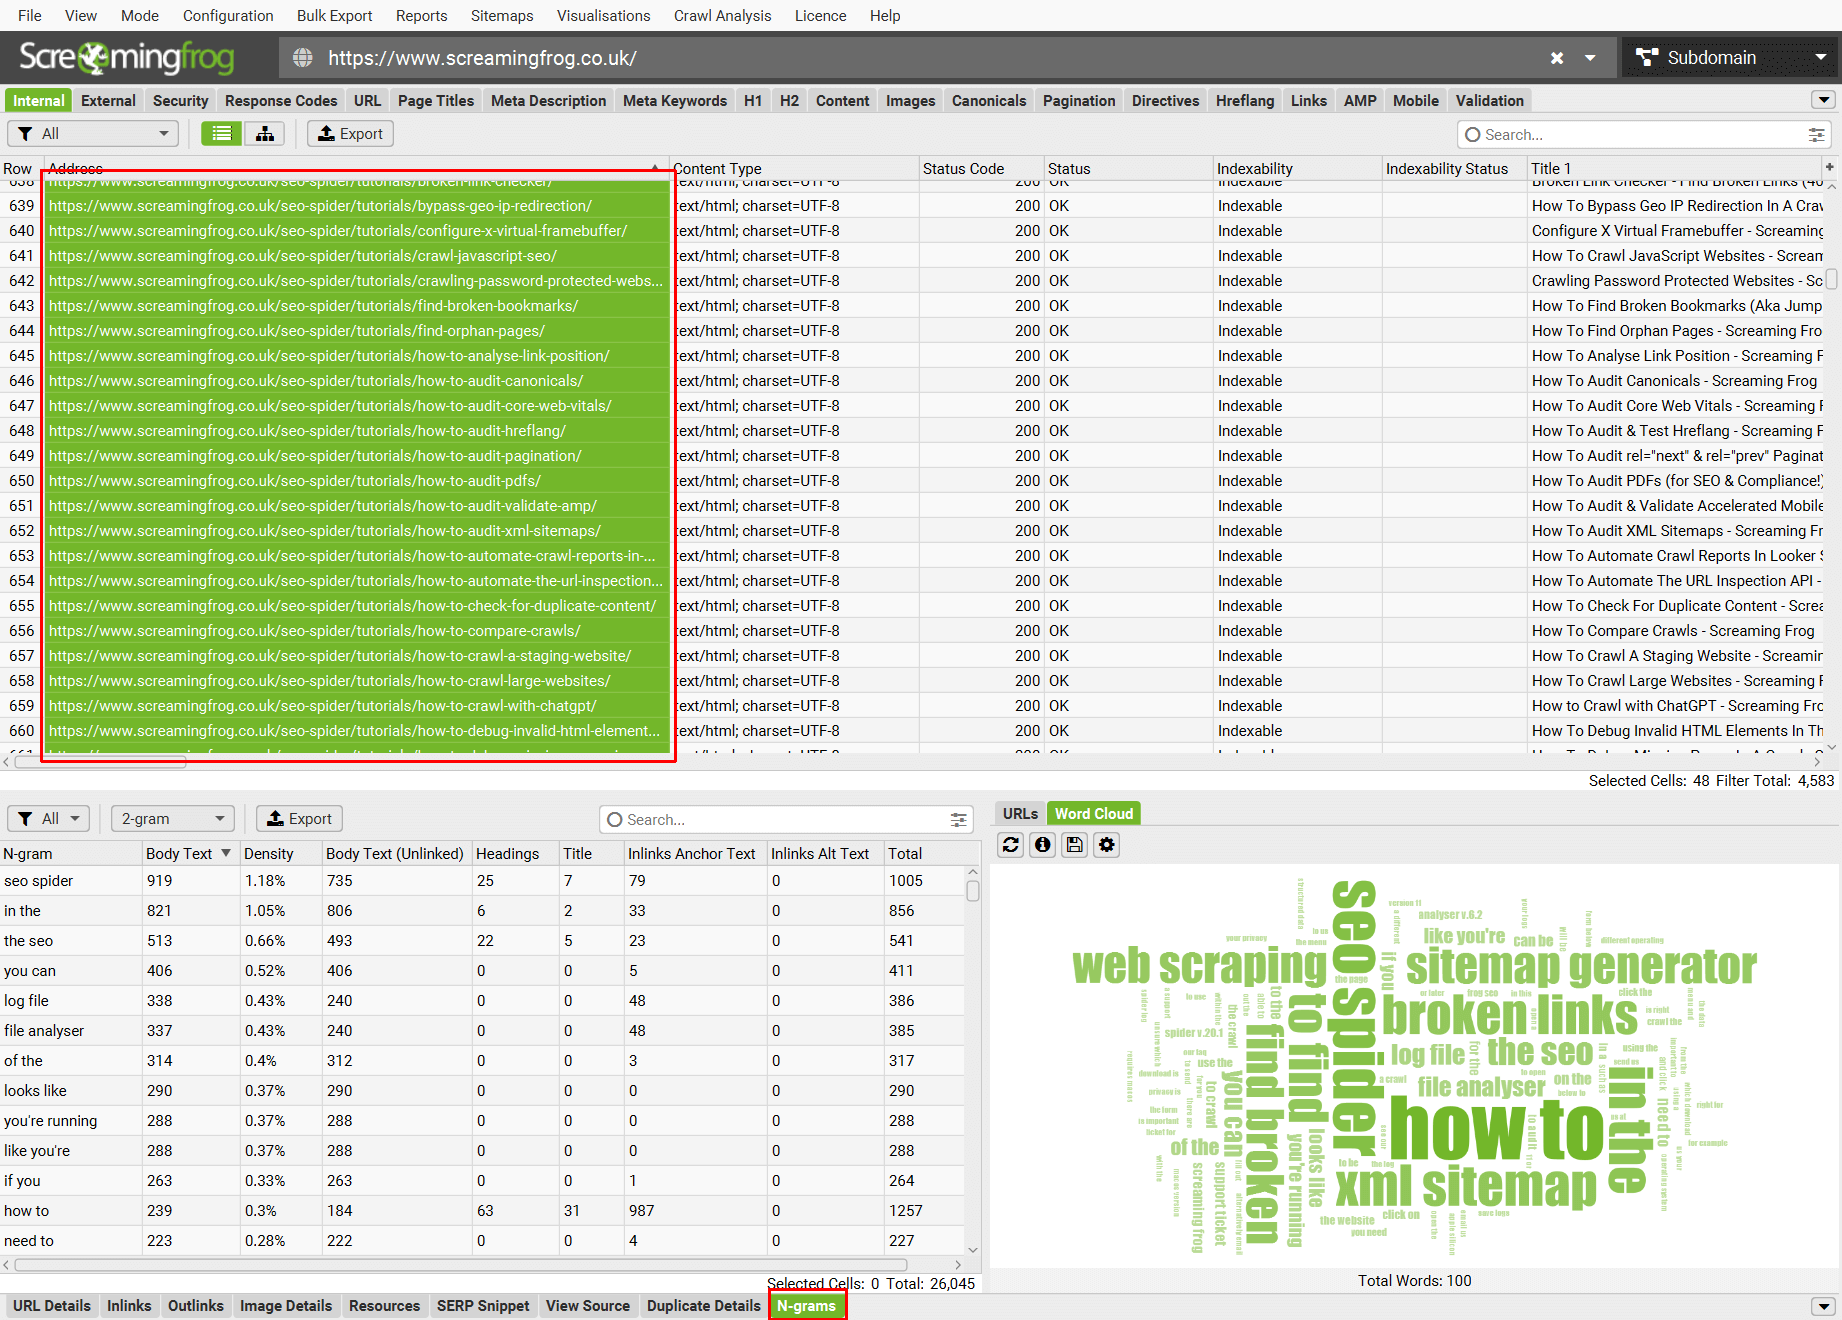Sort by the Density column header
Viewport: 1842px width, 1320px height.
[280, 854]
